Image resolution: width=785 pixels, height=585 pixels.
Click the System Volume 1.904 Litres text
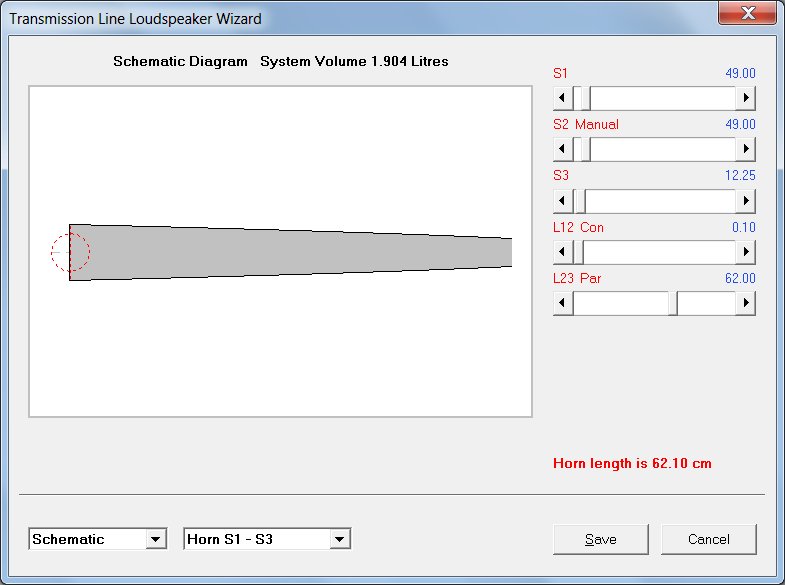pos(354,62)
